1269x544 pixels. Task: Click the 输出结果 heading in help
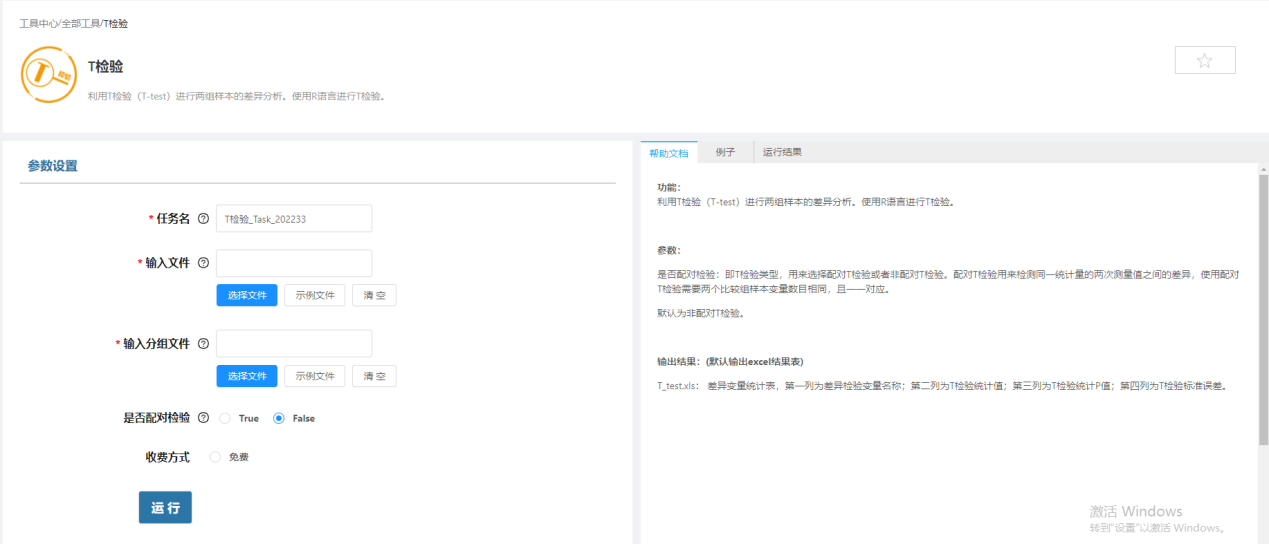tap(730, 362)
